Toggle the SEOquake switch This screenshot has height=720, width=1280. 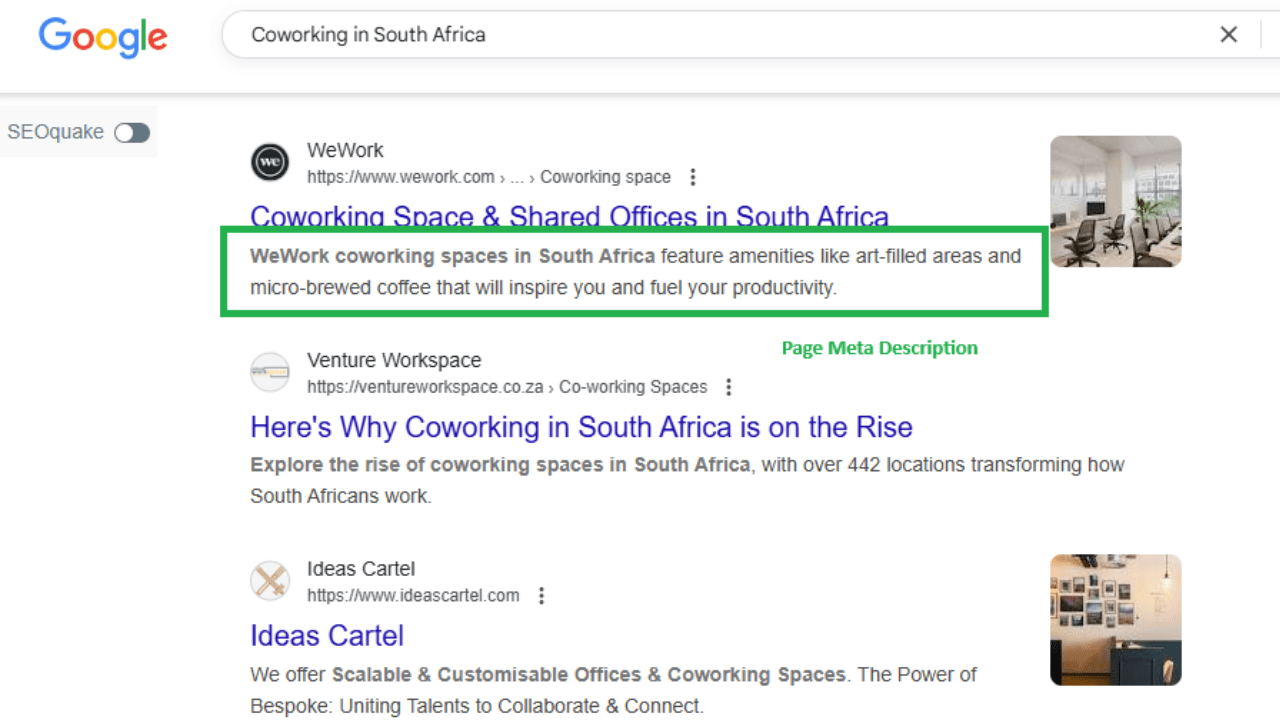[x=131, y=133]
